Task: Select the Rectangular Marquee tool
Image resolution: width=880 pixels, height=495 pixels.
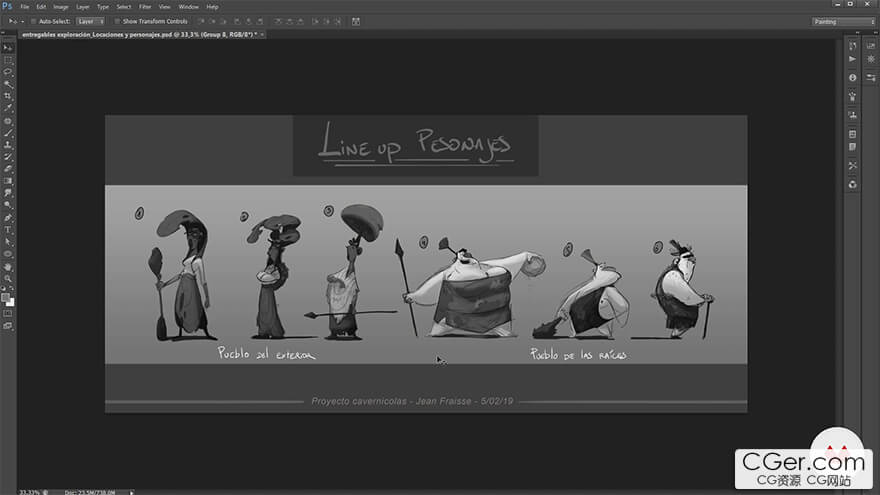Action: pos(8,60)
